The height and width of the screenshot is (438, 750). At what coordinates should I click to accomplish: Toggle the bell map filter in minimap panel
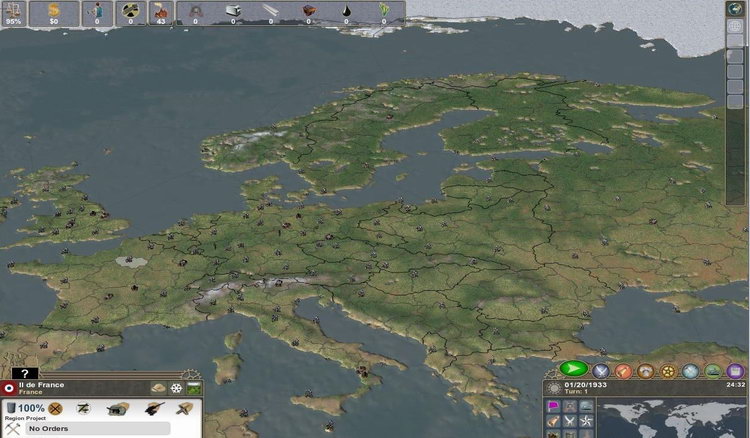pos(553,421)
